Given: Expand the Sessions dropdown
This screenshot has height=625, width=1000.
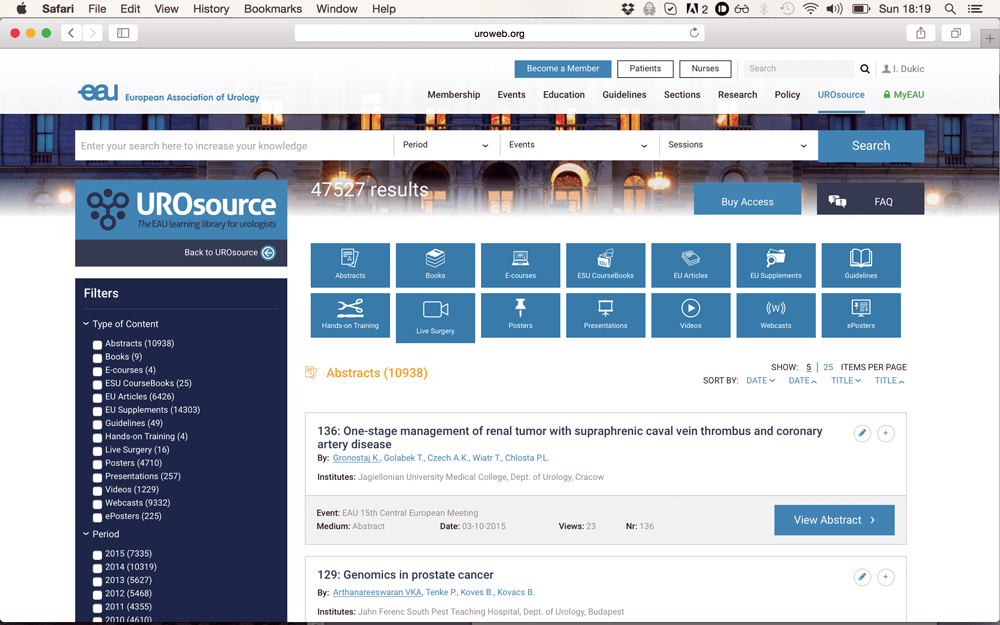Looking at the screenshot, I should (x=737, y=145).
